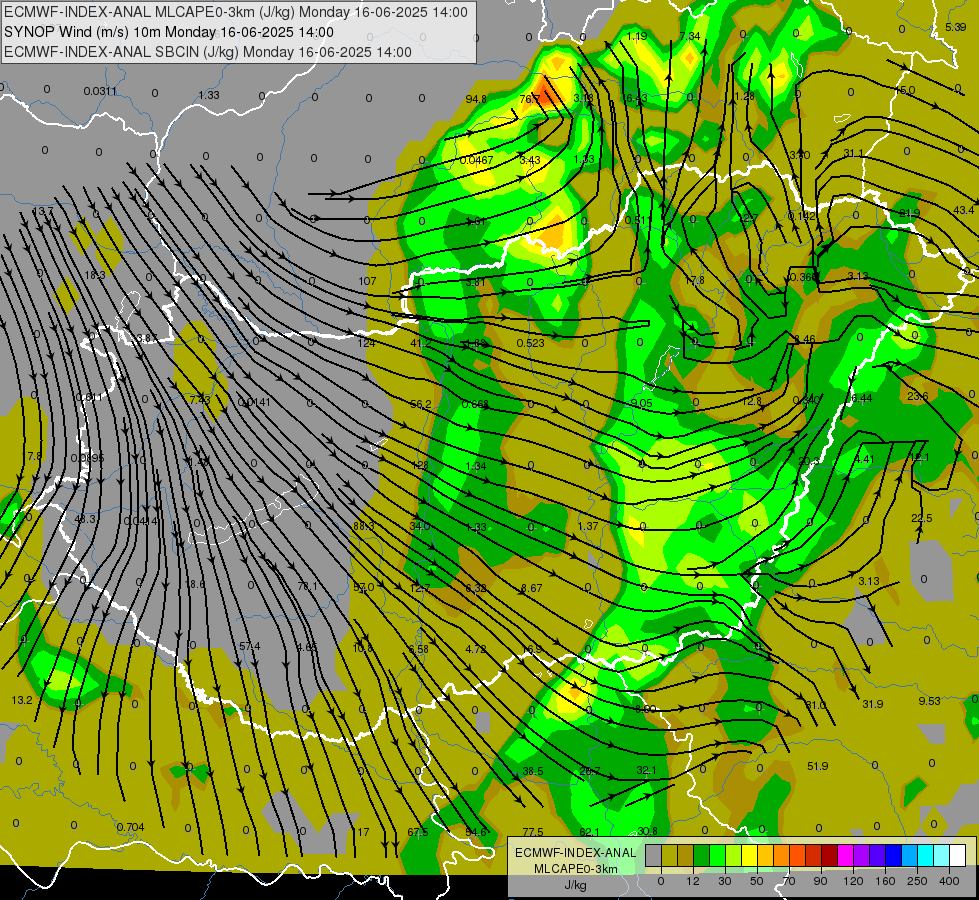Click the dark red swatch above 90
979x900 pixels.
point(829,856)
